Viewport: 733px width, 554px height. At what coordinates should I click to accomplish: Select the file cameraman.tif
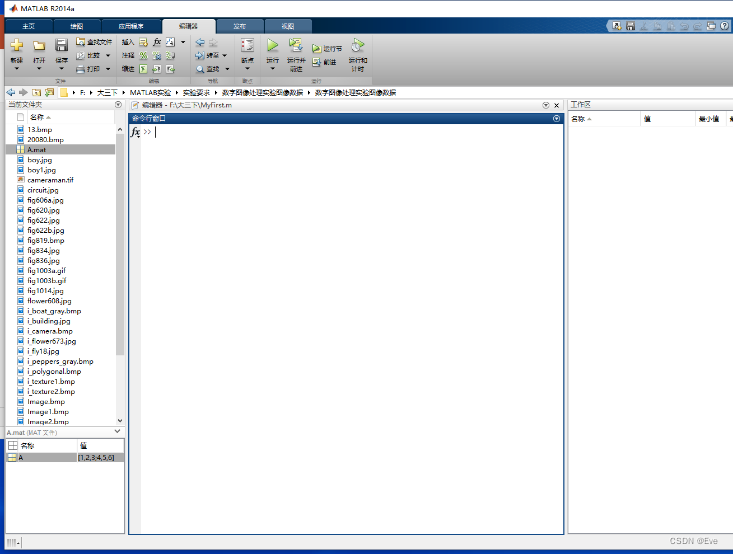click(50, 180)
